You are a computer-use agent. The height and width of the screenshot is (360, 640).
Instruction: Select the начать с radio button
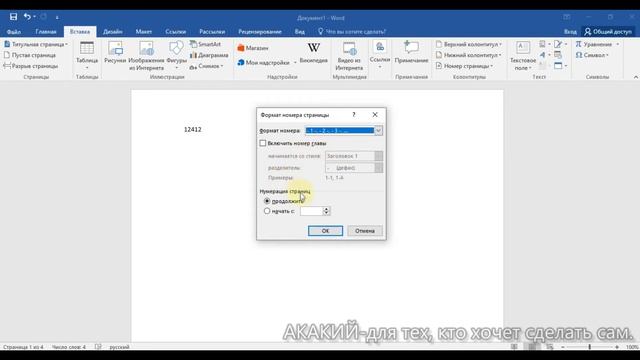267,211
